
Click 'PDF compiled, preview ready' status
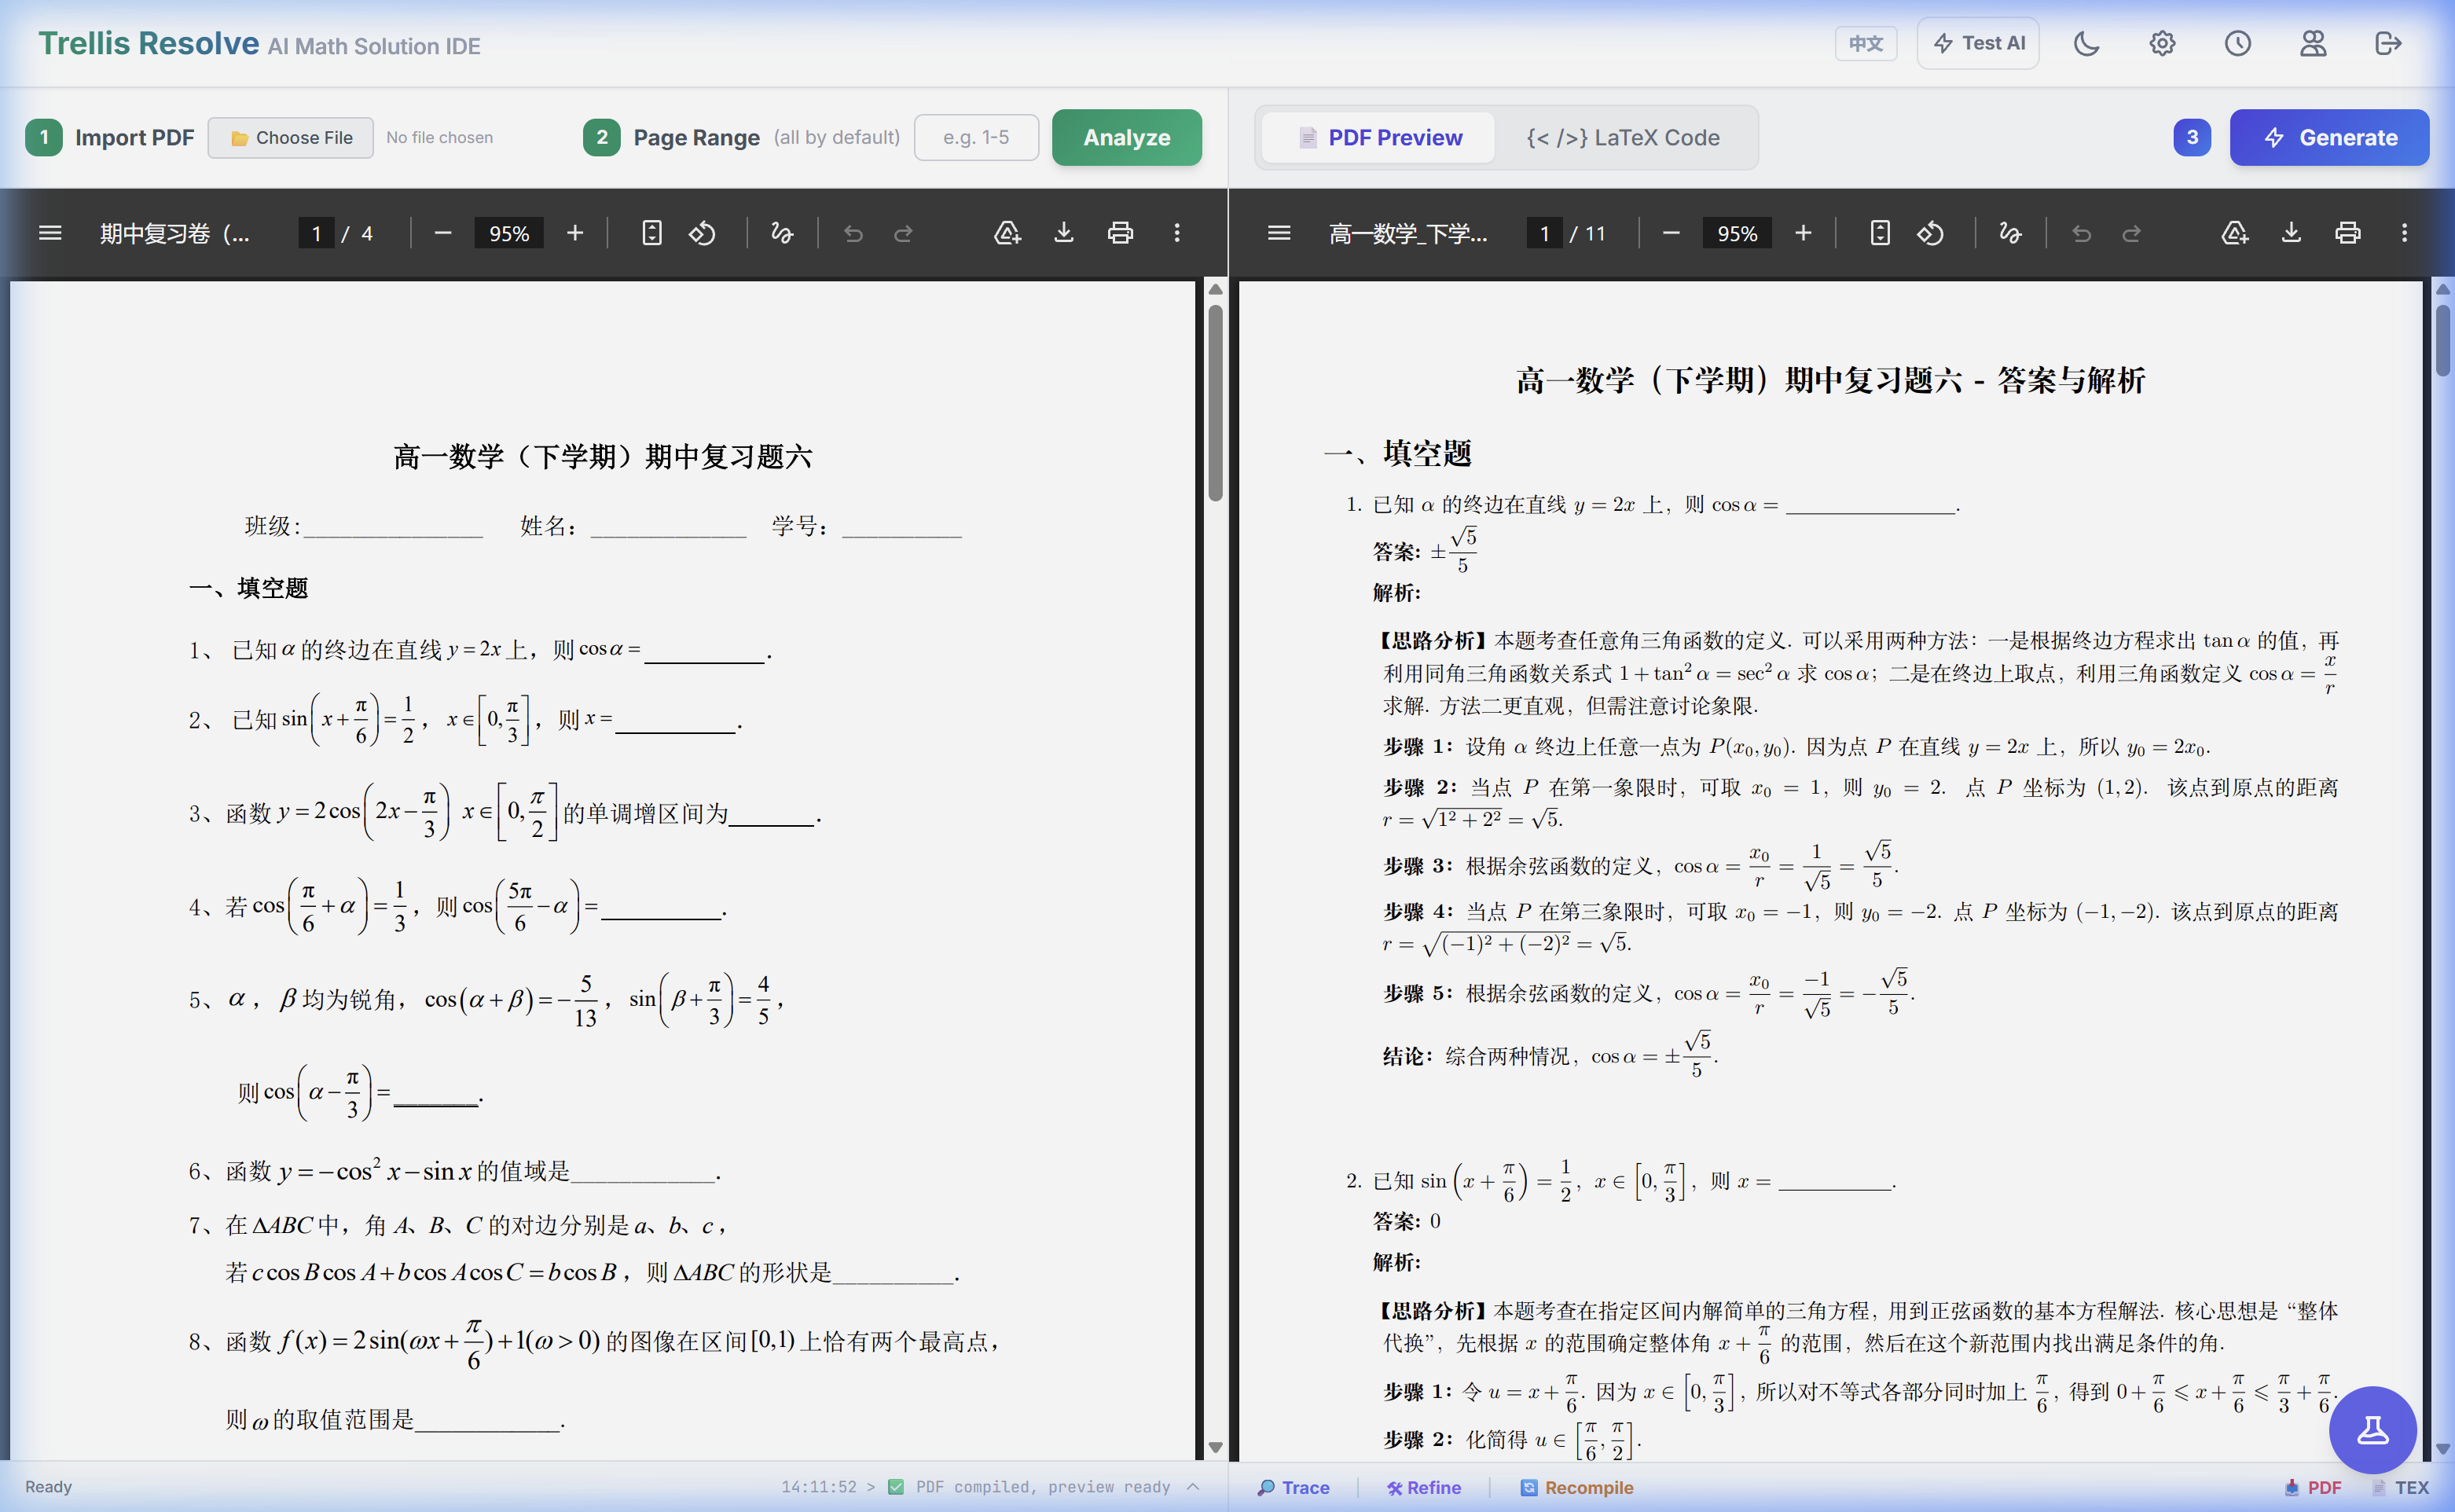(1043, 1487)
